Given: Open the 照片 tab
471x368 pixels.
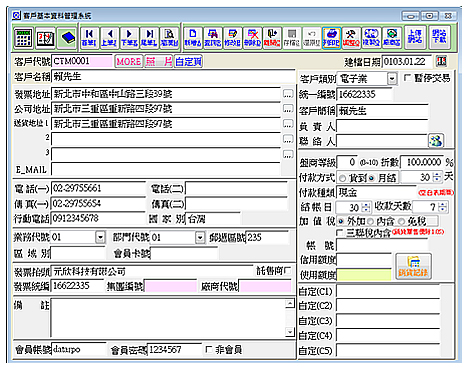Looking at the screenshot, I should pos(159,62).
